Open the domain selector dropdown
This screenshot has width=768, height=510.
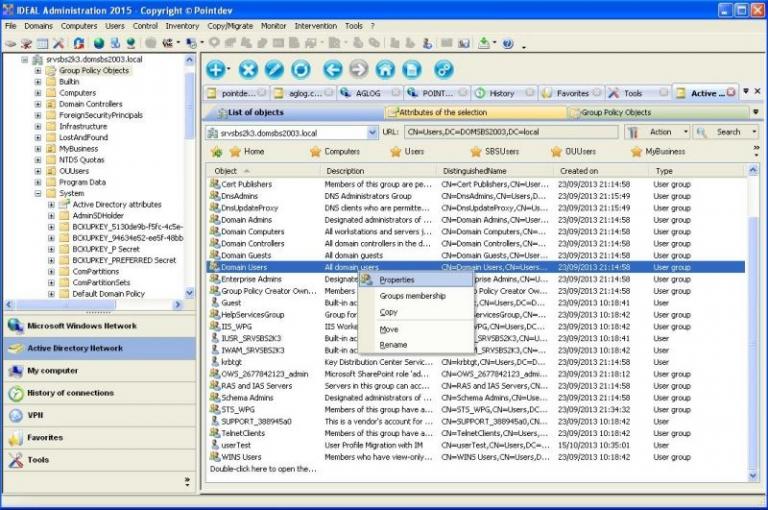coord(372,132)
